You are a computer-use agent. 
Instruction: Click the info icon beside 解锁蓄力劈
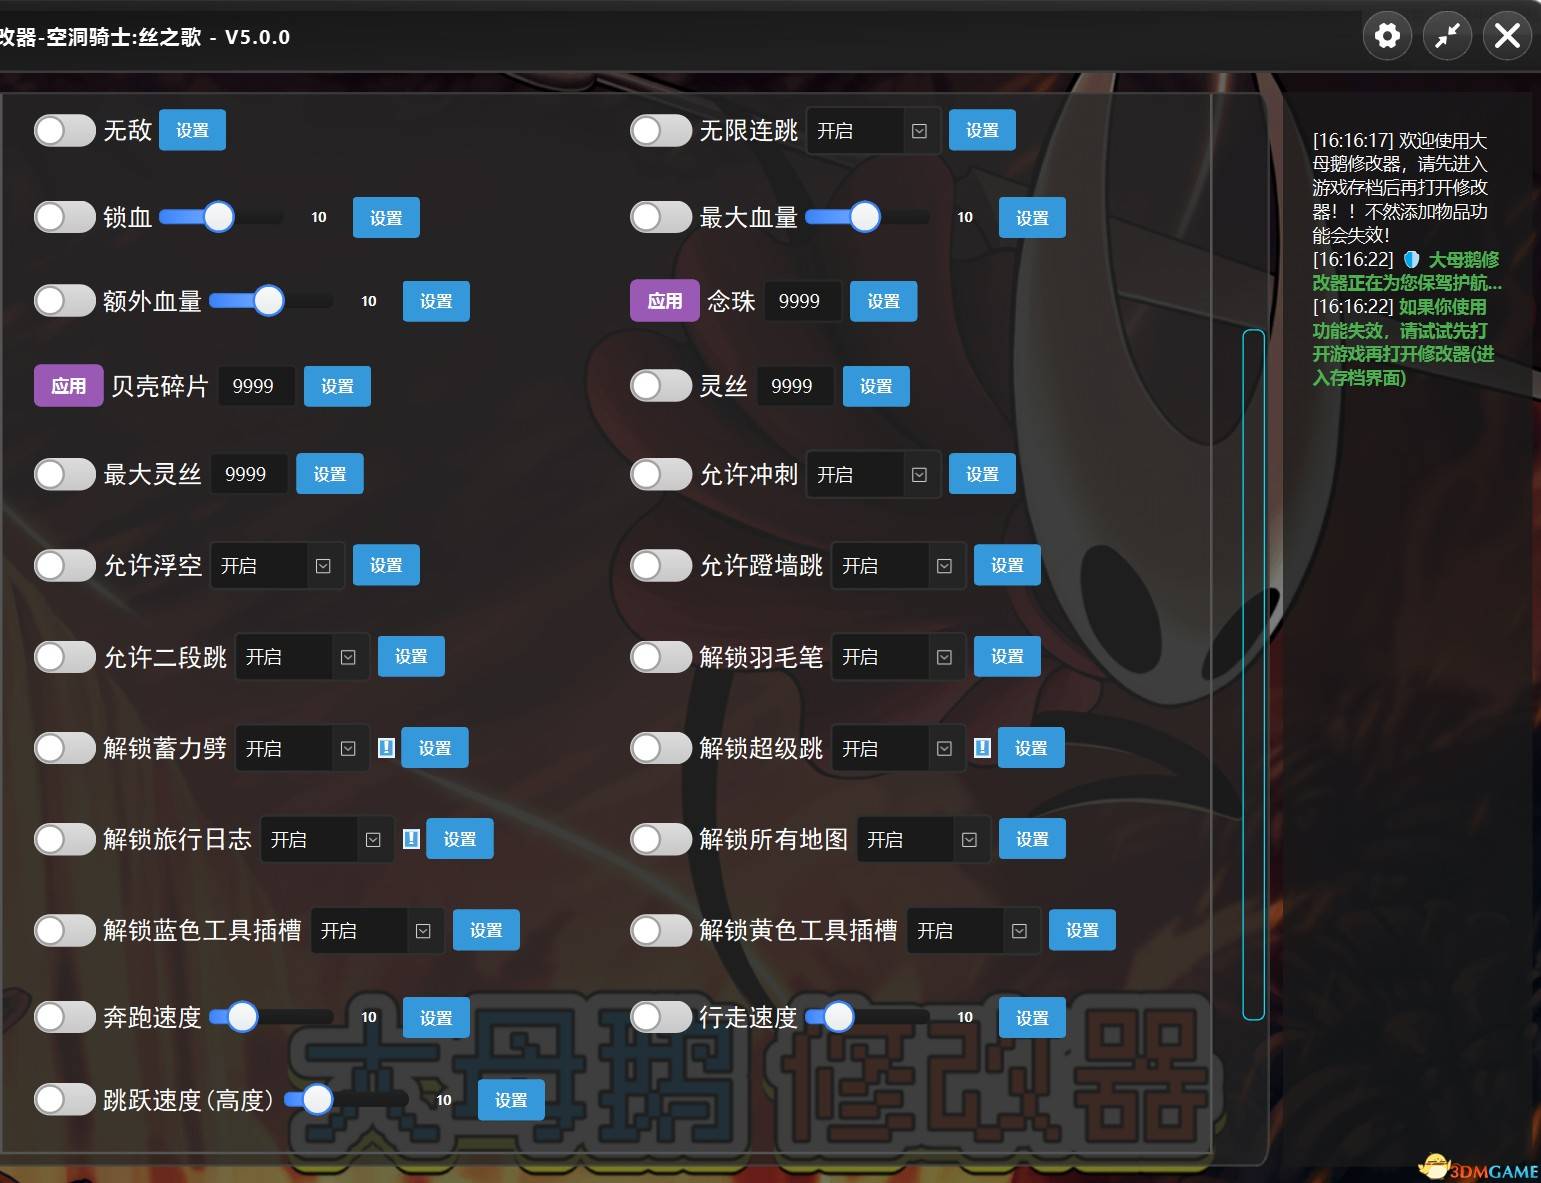coord(386,748)
